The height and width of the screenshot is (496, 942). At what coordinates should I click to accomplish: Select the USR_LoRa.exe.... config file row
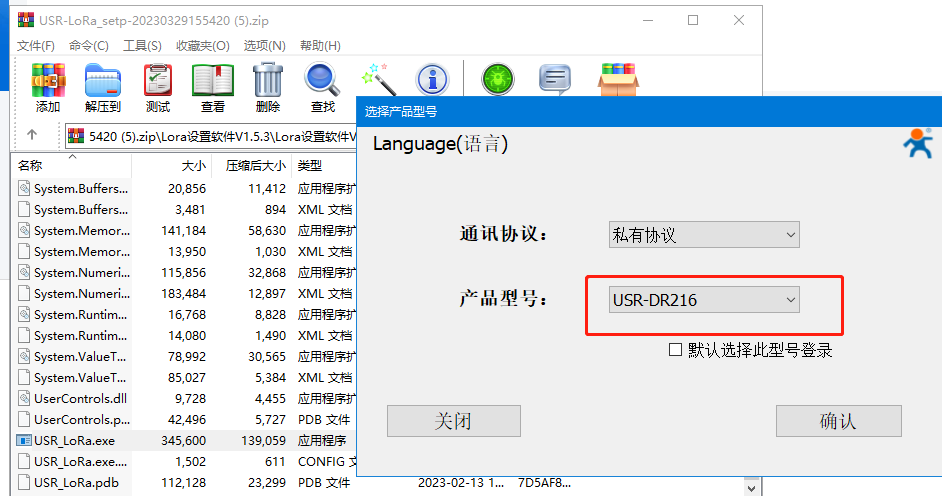[x=184, y=461]
